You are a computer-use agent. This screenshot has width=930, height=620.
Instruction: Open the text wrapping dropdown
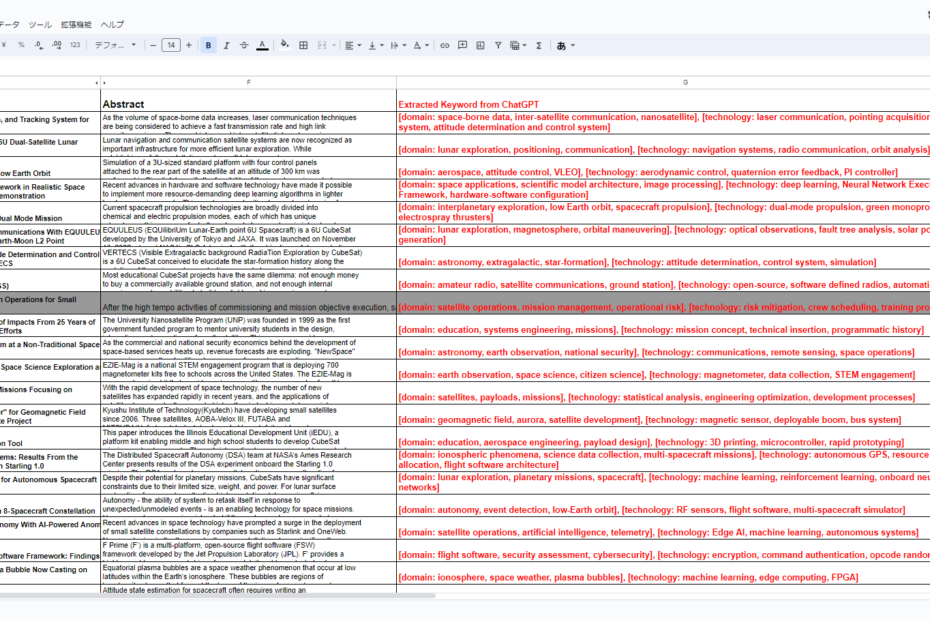click(x=398, y=45)
